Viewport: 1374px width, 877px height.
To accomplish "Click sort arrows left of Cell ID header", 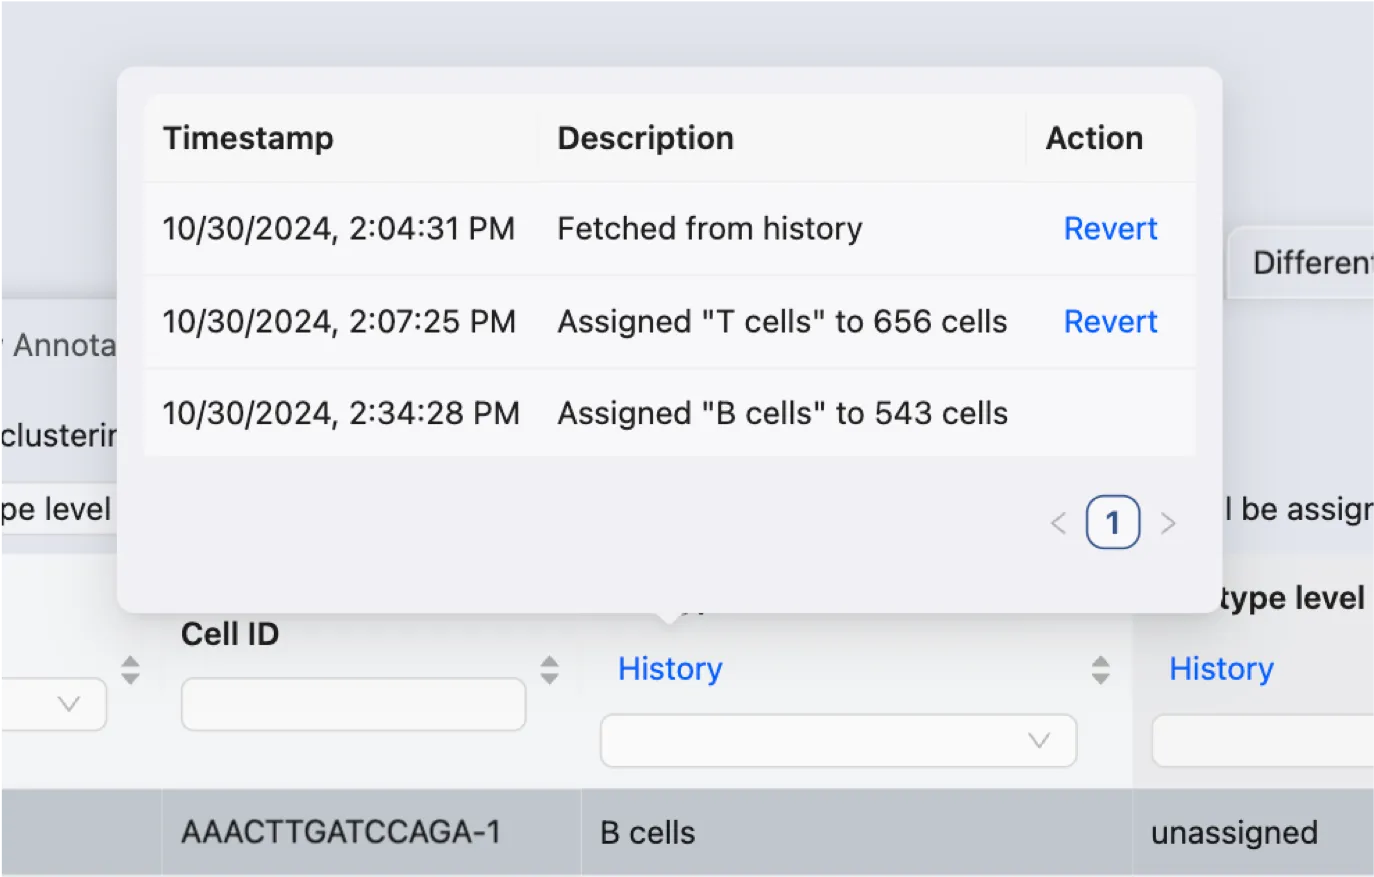I will [x=130, y=670].
